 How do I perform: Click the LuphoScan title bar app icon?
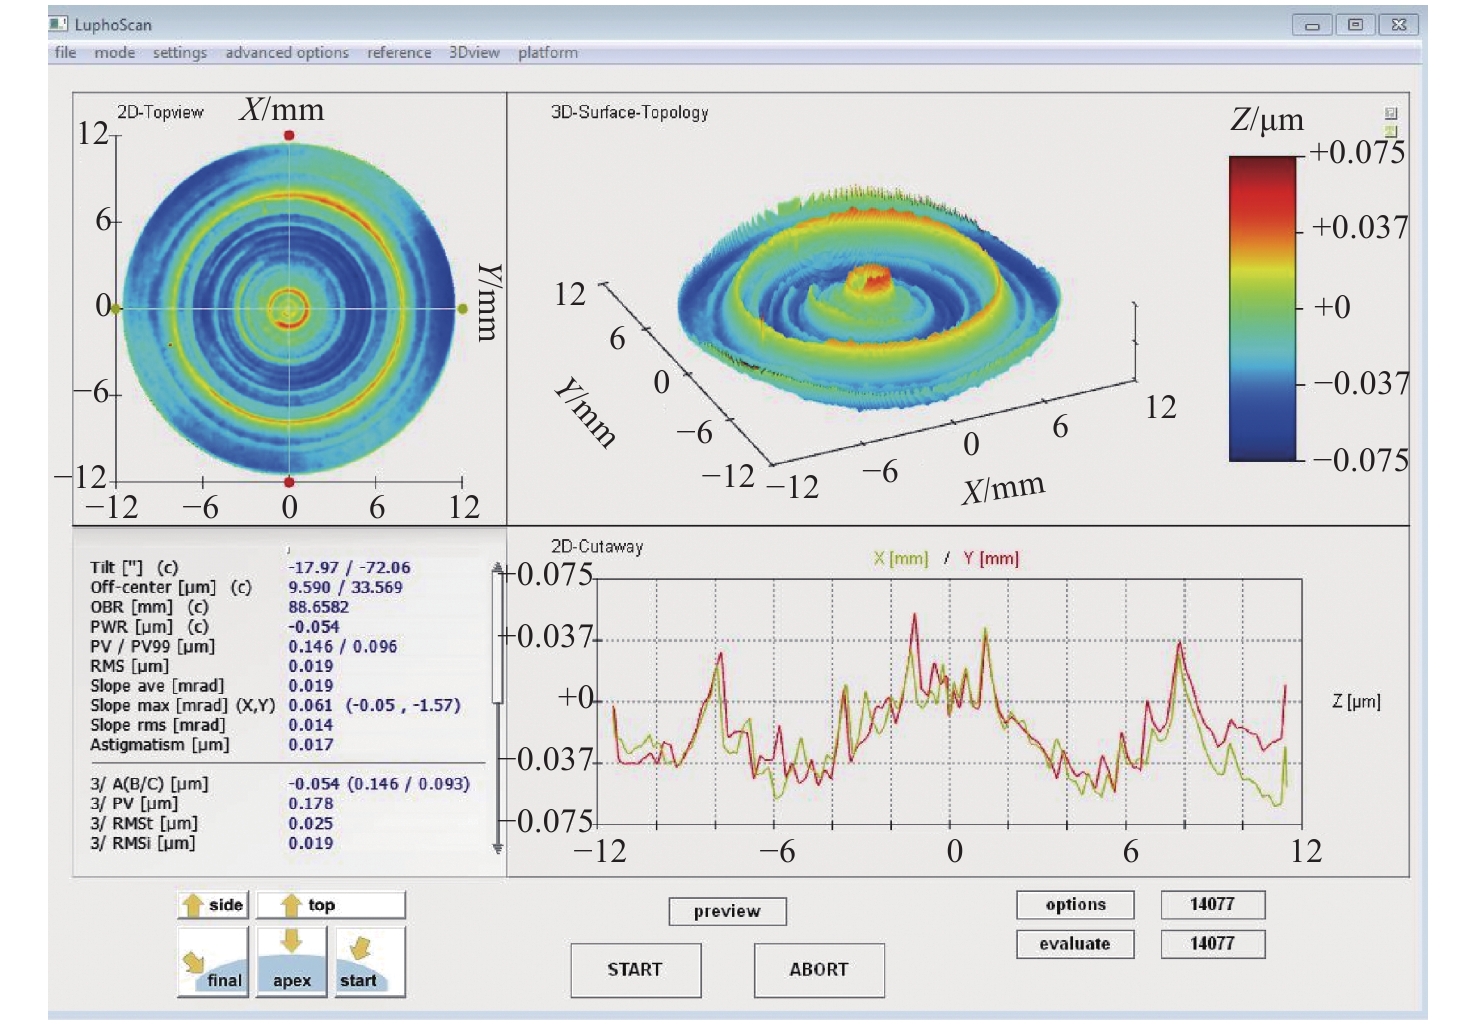tap(59, 24)
